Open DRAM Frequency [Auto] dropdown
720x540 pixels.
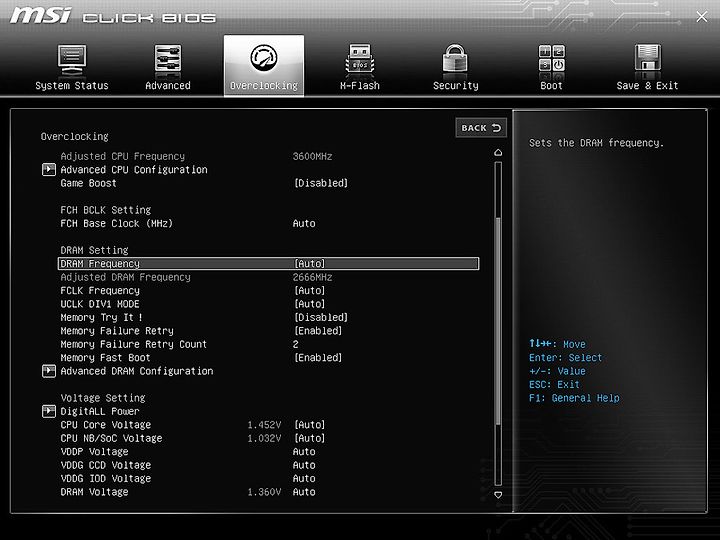[x=309, y=264]
